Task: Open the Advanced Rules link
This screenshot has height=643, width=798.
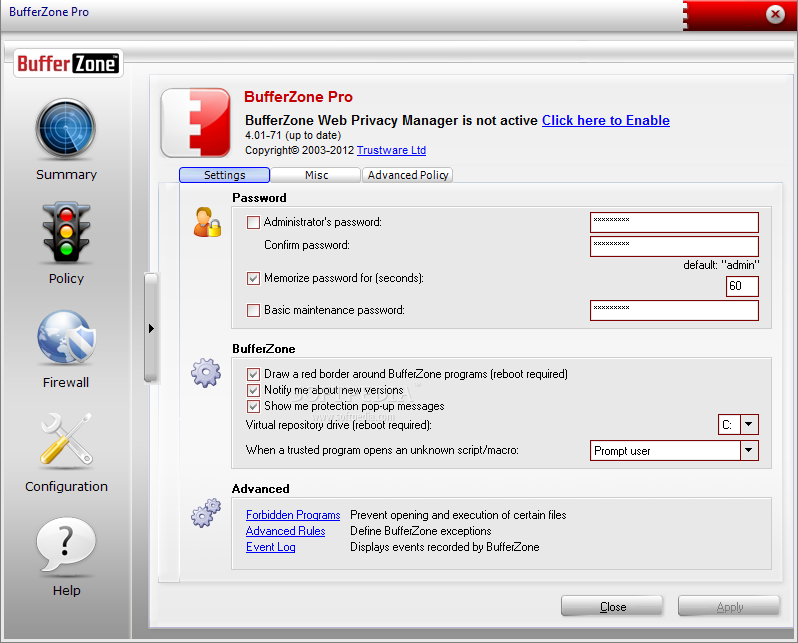Action: 286,531
